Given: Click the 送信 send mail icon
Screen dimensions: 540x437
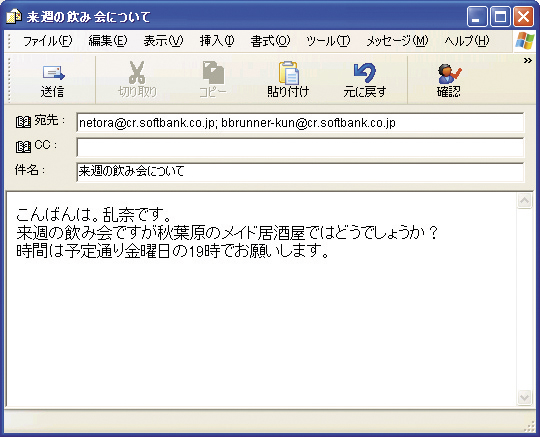Looking at the screenshot, I should 54,73.
